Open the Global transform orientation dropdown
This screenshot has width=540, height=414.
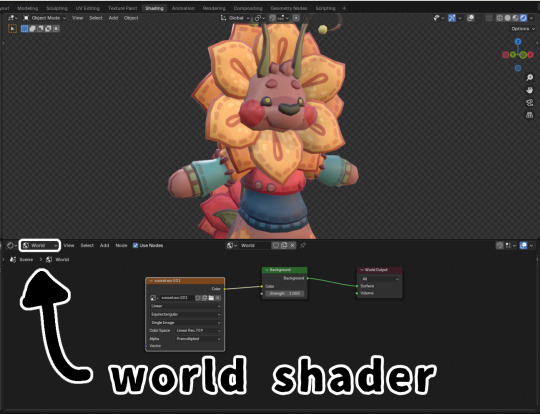[235, 18]
